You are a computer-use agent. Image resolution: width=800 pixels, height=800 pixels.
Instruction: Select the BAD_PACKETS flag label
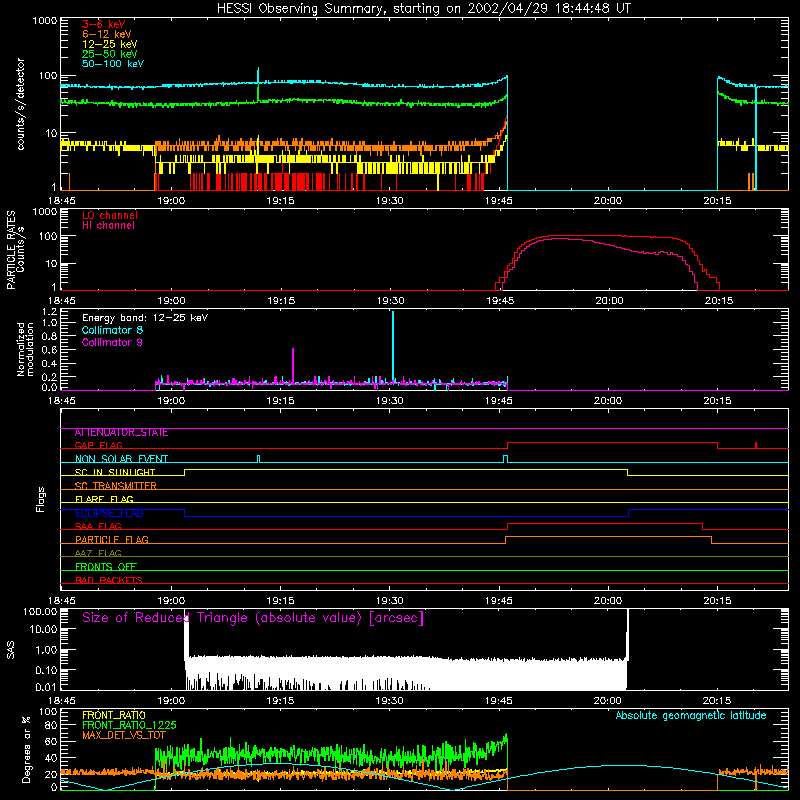109,581
